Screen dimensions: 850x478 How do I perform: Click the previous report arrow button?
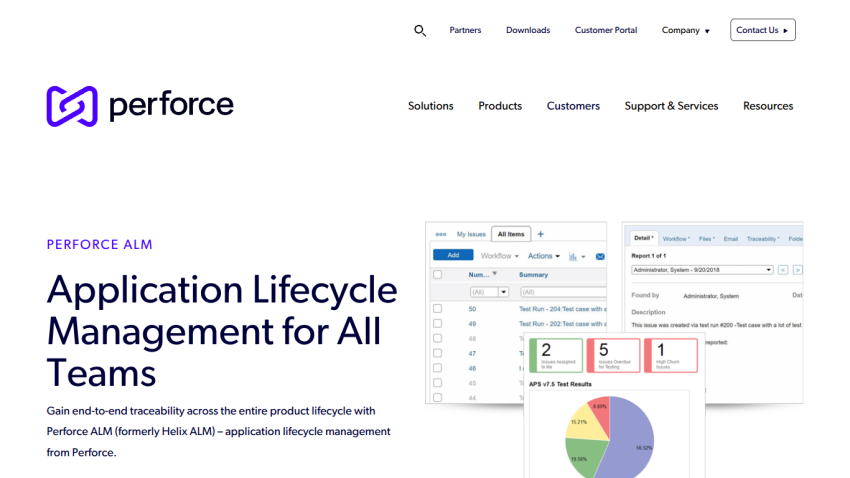(x=783, y=270)
